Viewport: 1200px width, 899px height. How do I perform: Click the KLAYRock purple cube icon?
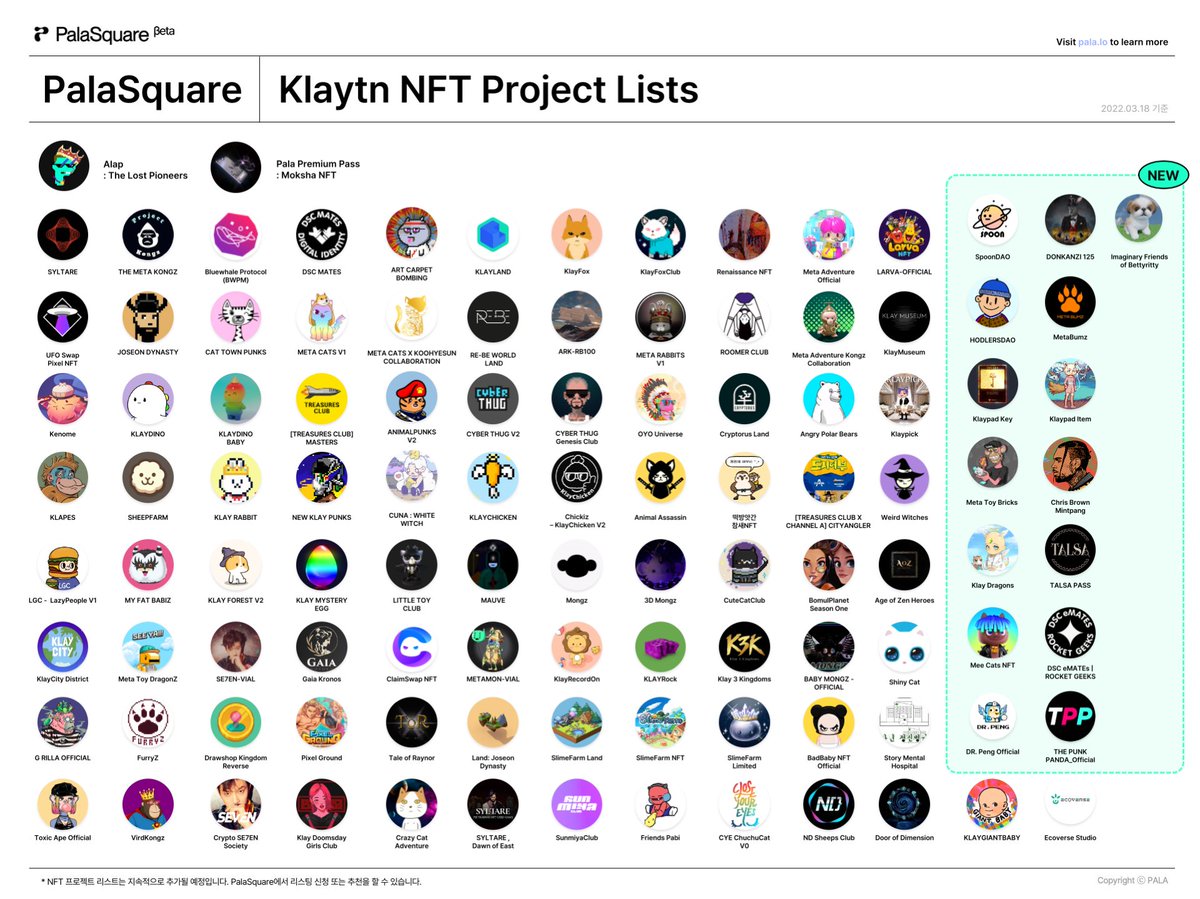coord(660,648)
